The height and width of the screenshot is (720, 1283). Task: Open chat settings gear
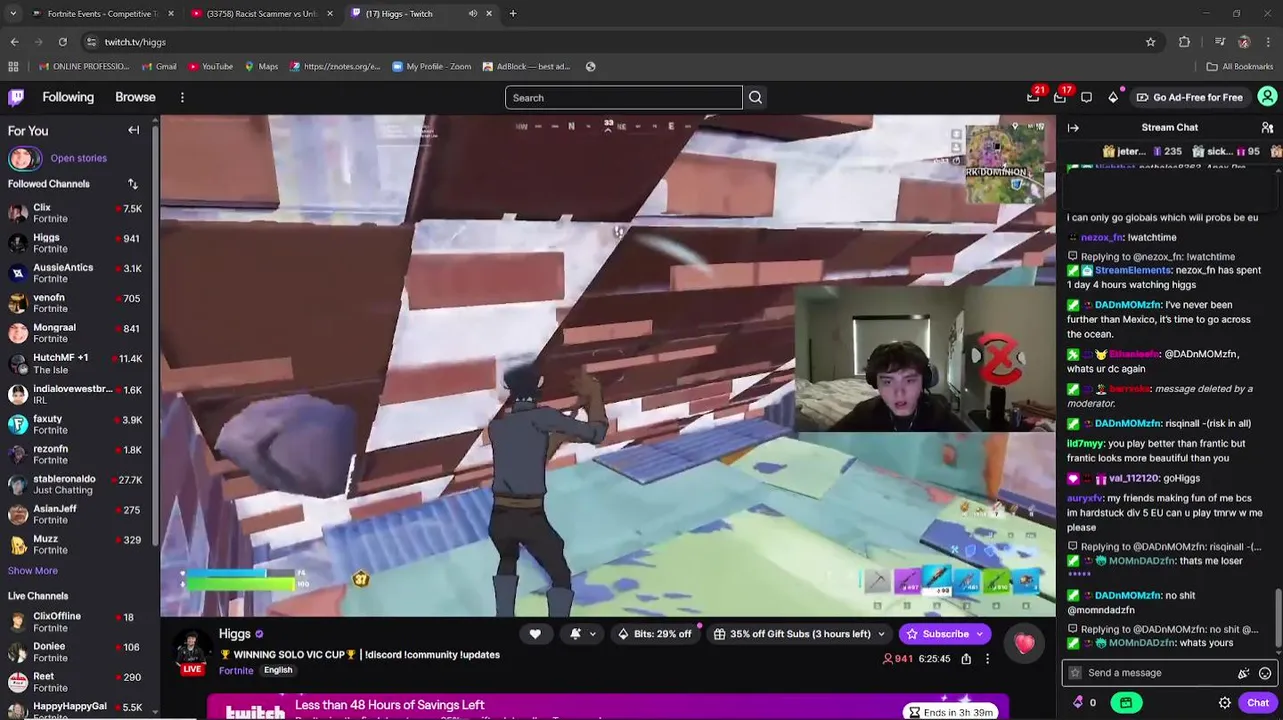(1225, 703)
